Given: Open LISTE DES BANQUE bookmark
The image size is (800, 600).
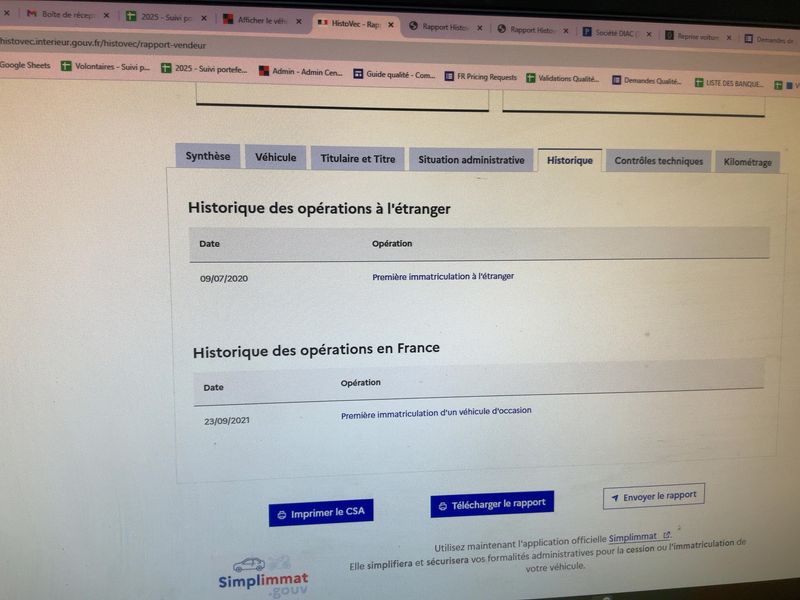Looking at the screenshot, I should [x=730, y=83].
